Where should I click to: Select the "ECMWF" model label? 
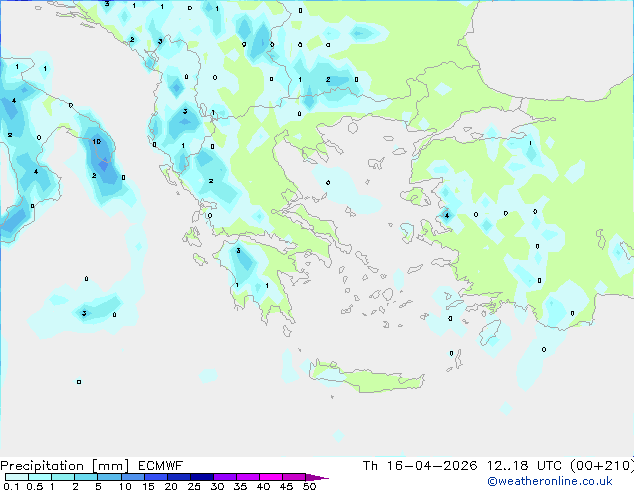[161, 466]
